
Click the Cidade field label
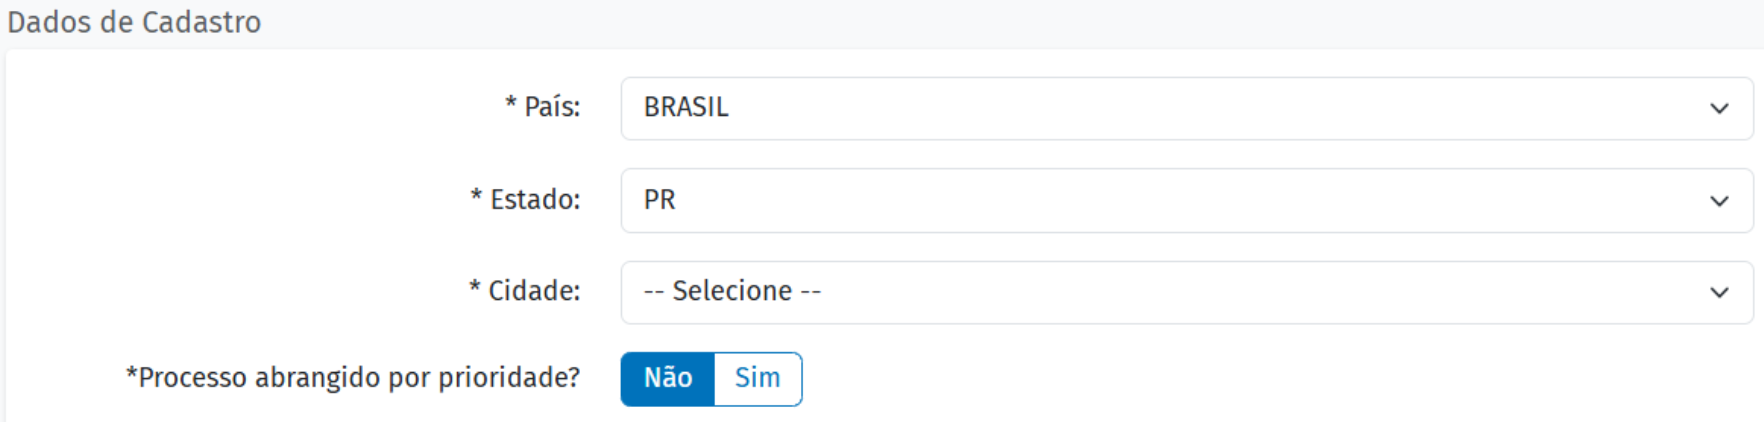coord(534,291)
